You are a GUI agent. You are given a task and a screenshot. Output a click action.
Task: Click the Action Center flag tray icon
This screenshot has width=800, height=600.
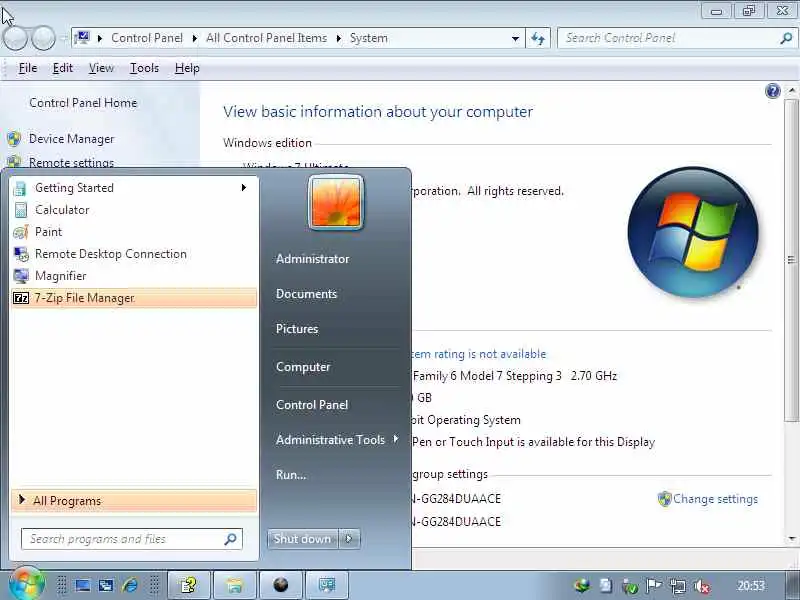coord(654,586)
